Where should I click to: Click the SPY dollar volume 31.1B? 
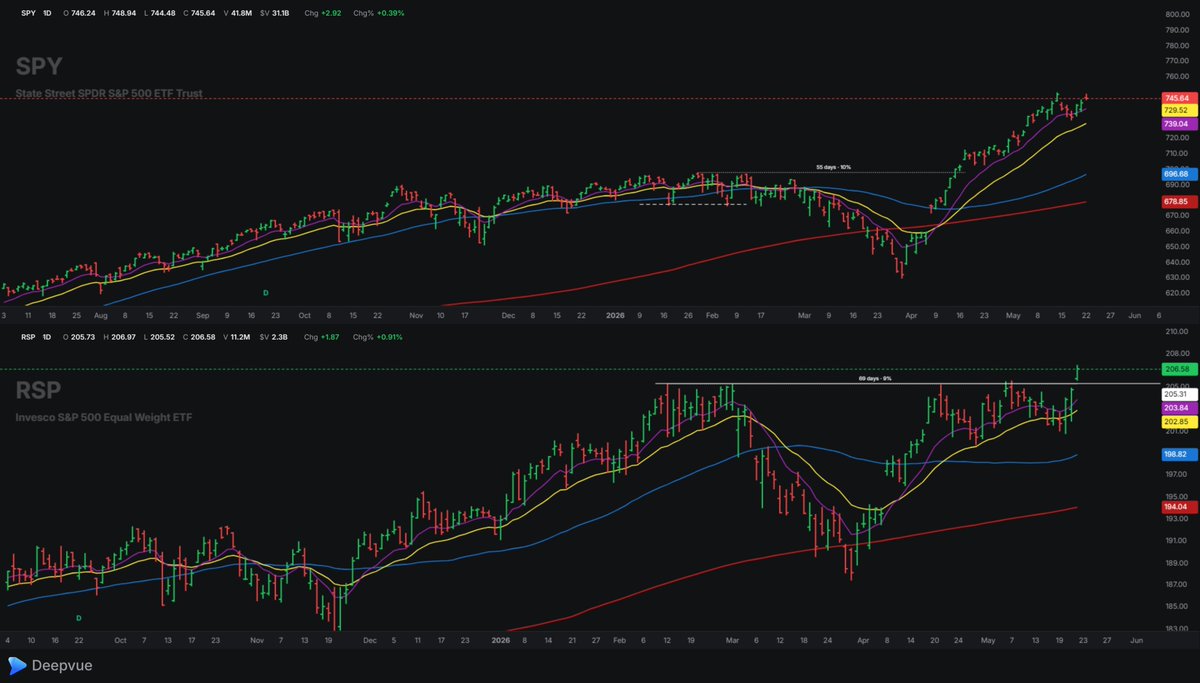point(281,14)
